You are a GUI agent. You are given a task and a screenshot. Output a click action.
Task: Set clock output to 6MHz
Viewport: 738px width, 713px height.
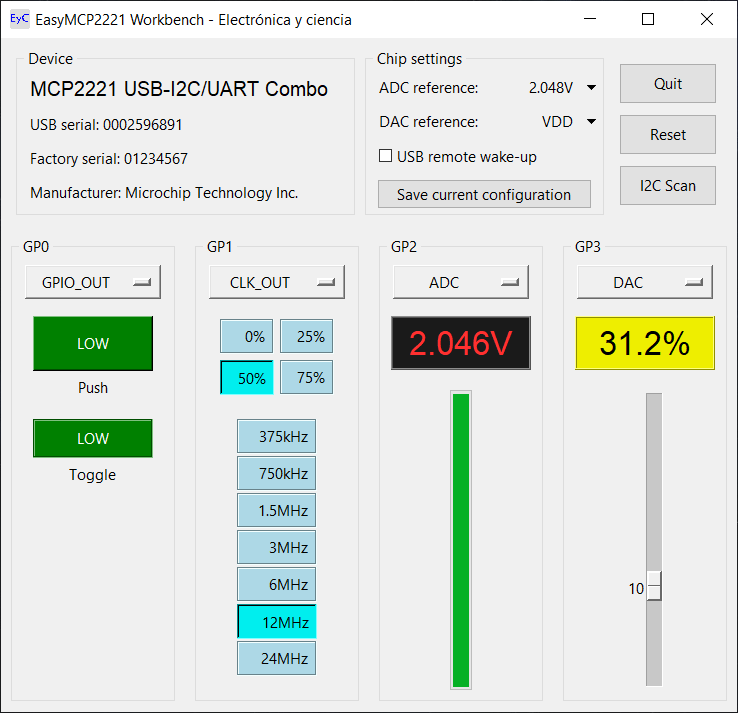point(276,584)
